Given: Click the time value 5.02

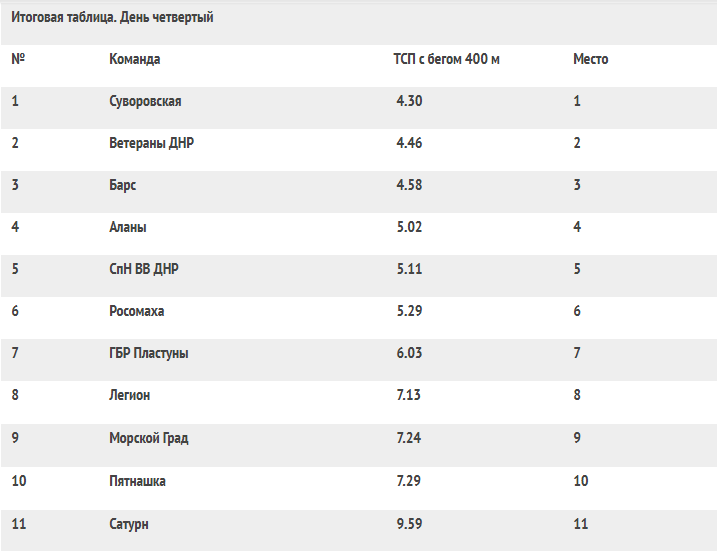Looking at the screenshot, I should pos(409,227).
